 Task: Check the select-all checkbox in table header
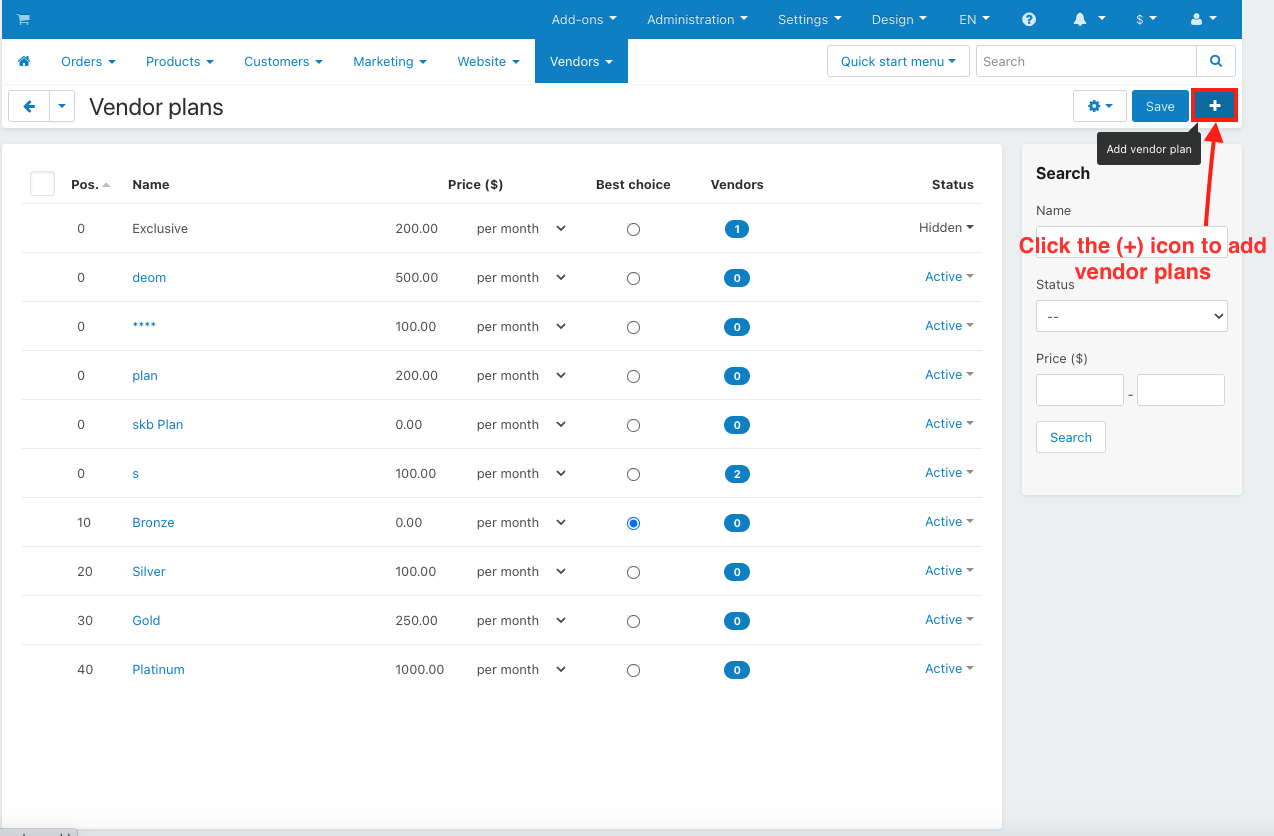tap(42, 184)
